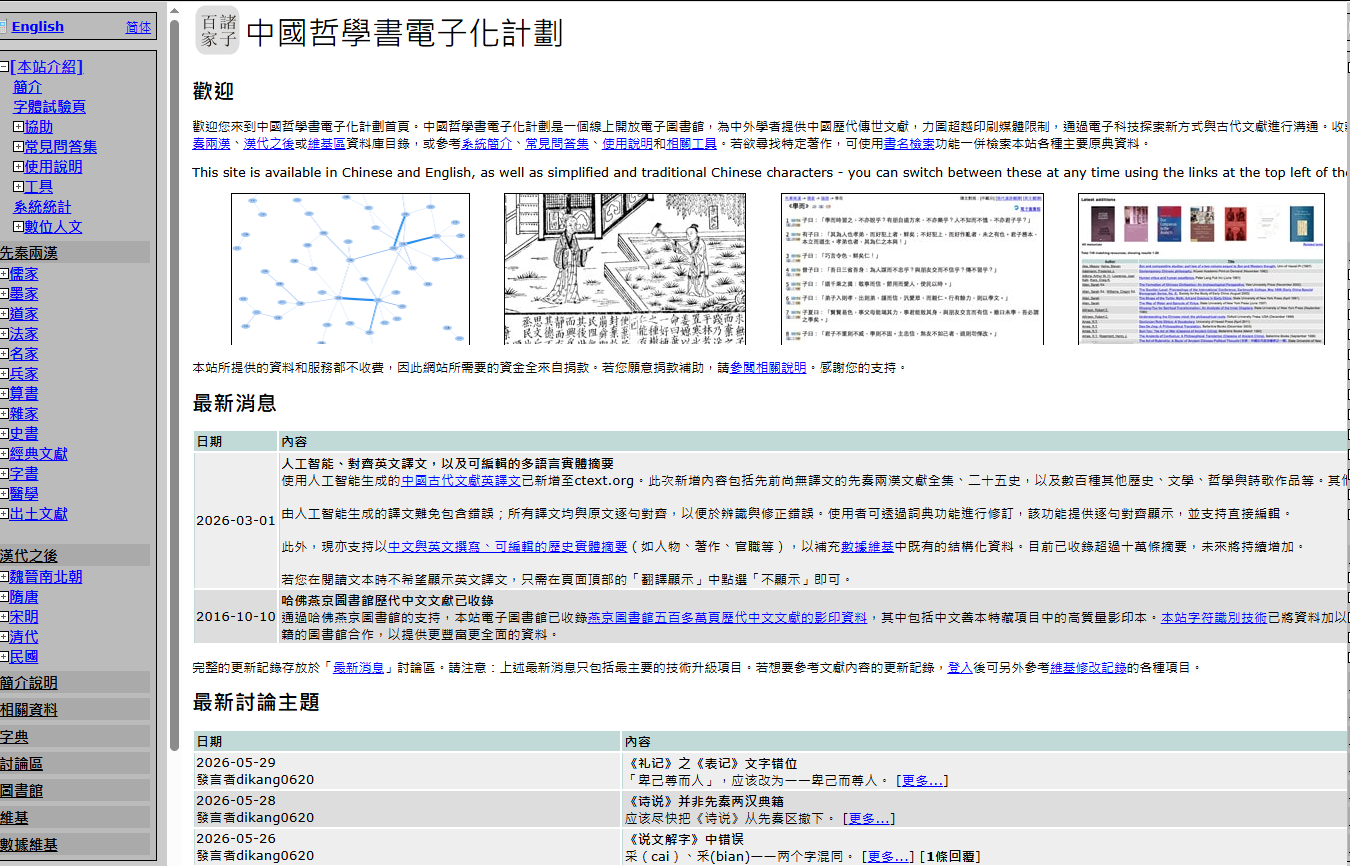Open the 本站字符識別技術 link
Screen dimensions: 1350x866
point(1214,618)
